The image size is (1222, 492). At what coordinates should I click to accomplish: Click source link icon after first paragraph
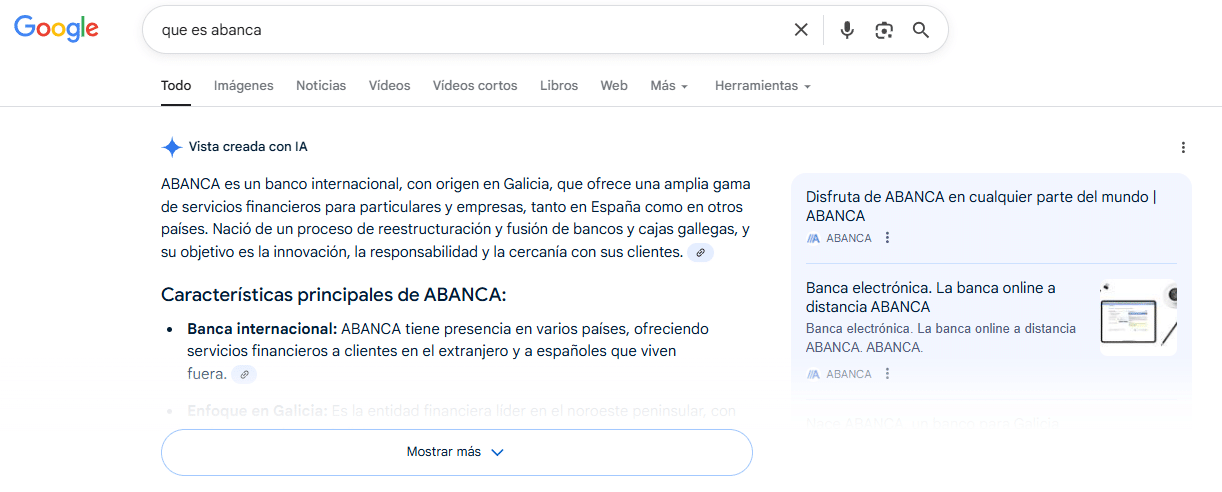[700, 253]
